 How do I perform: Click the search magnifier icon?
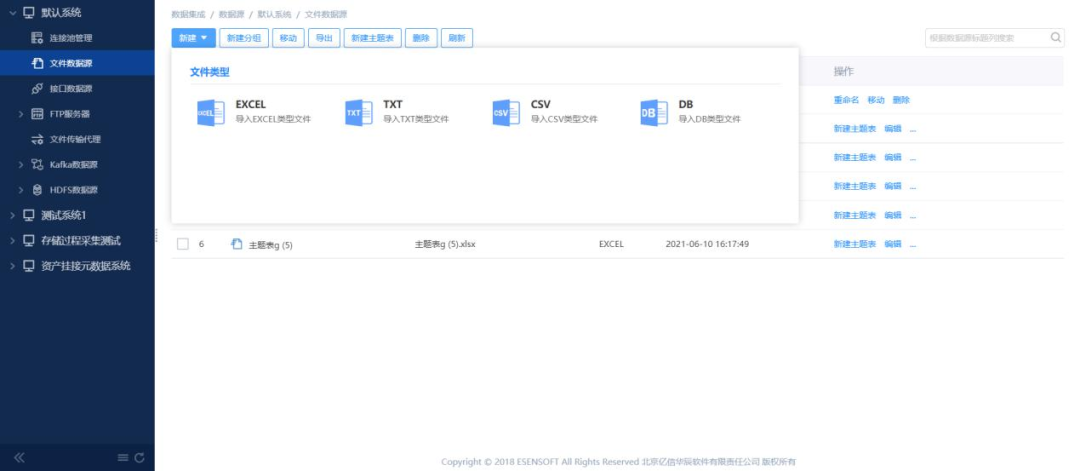coord(1056,38)
